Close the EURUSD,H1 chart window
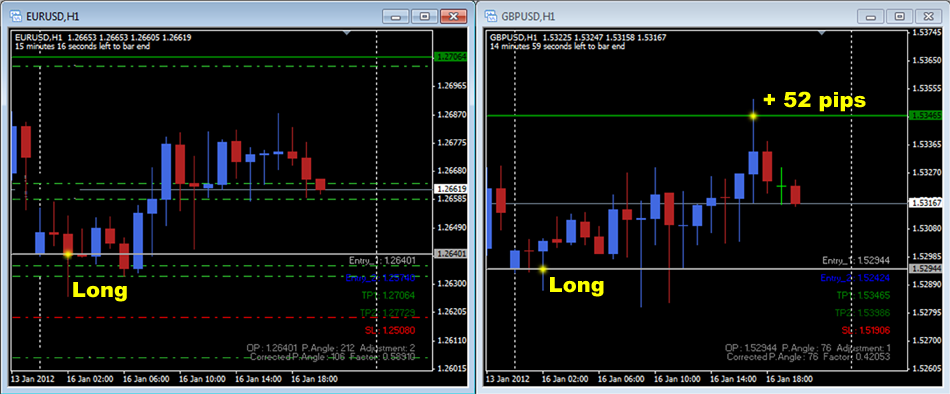 point(453,16)
